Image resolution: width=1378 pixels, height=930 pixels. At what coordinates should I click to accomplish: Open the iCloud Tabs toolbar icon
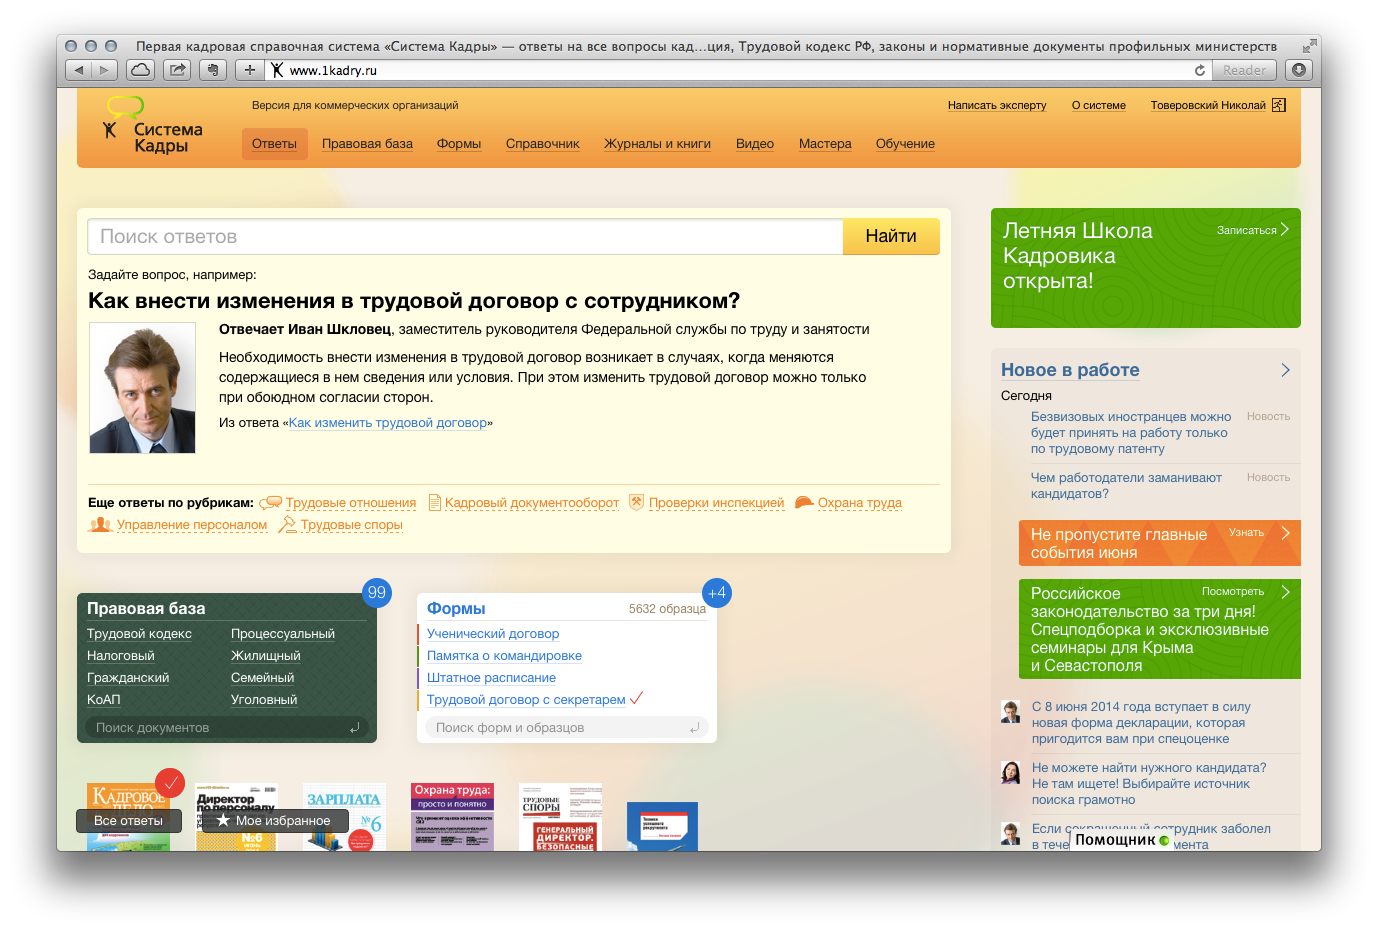coord(141,70)
